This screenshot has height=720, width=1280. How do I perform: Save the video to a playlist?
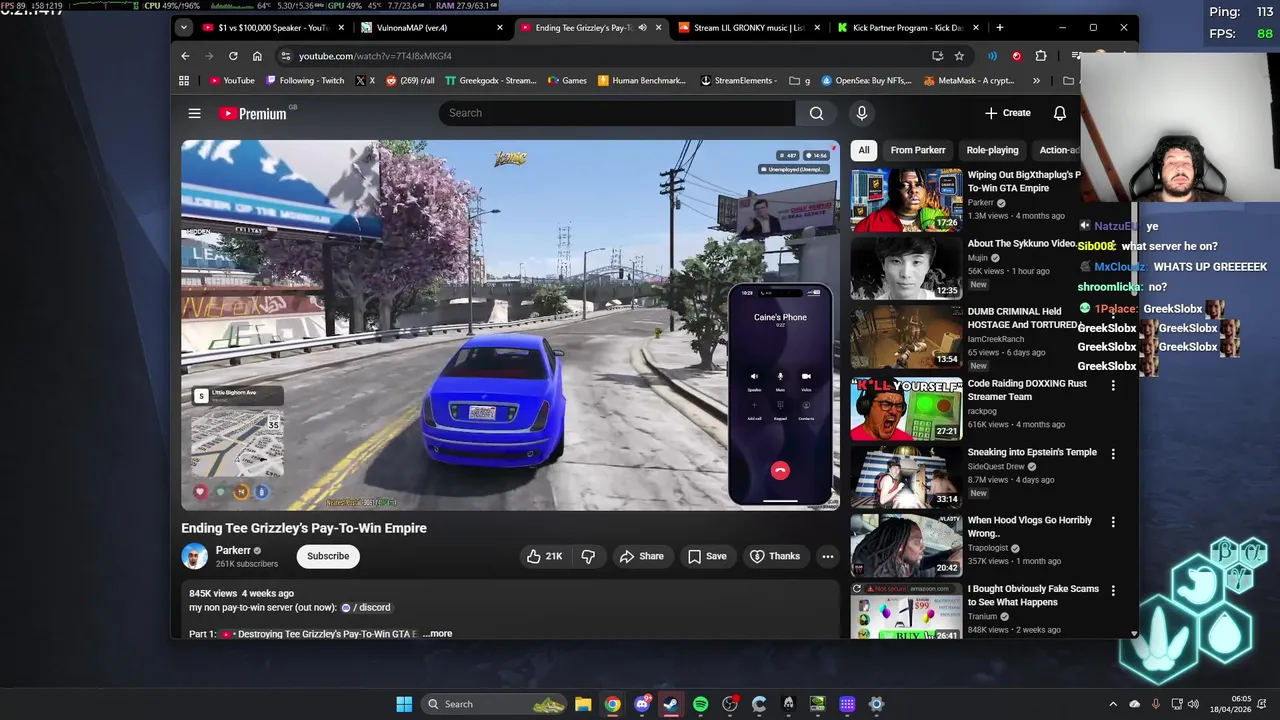point(706,556)
